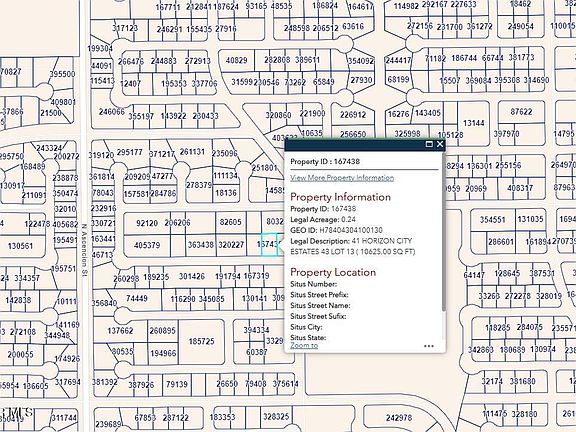Select parcel 278379 on the map
The image size is (576, 432).
click(x=199, y=185)
